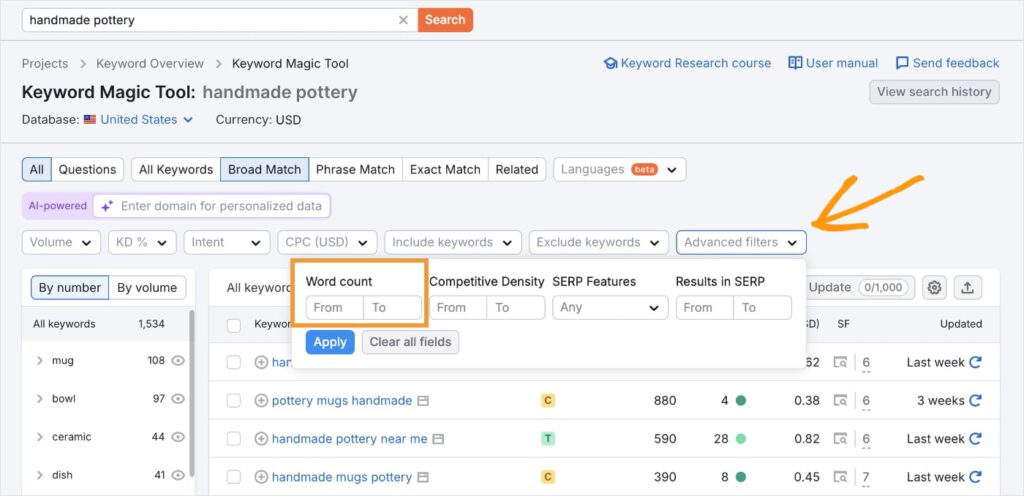
Task: Toggle eye icon for ceramic group
Action: [178, 437]
